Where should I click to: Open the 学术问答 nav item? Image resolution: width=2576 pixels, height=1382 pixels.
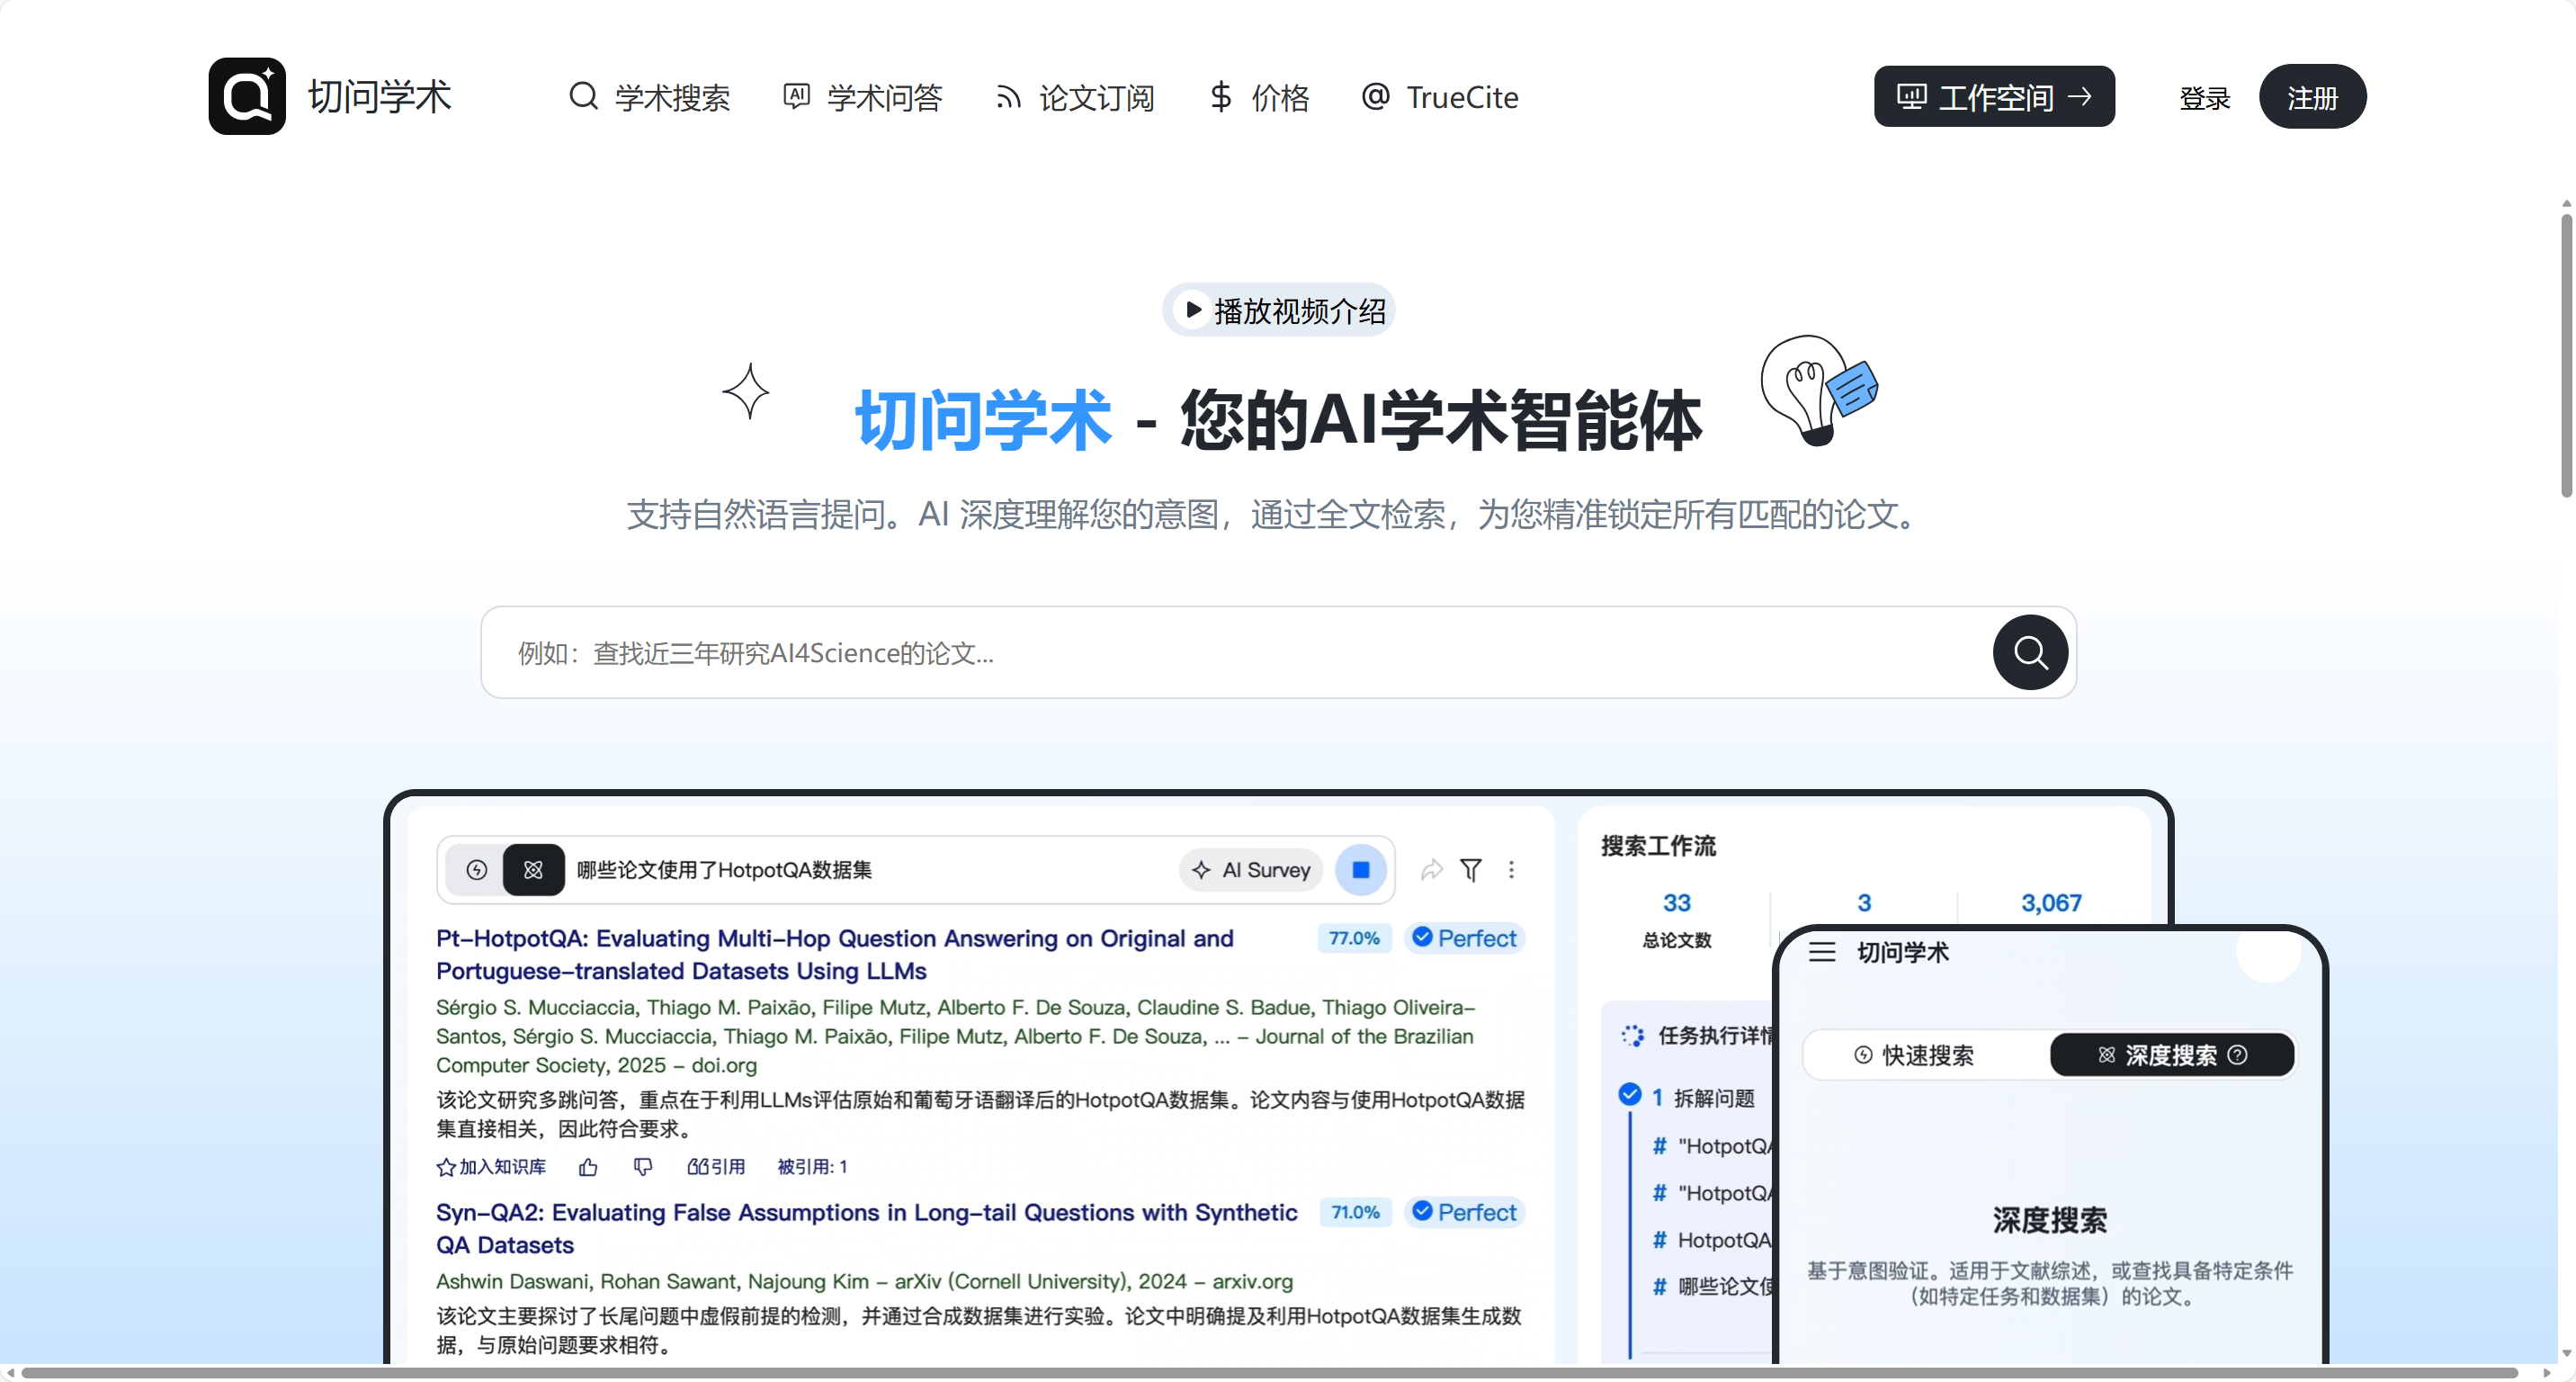[862, 97]
